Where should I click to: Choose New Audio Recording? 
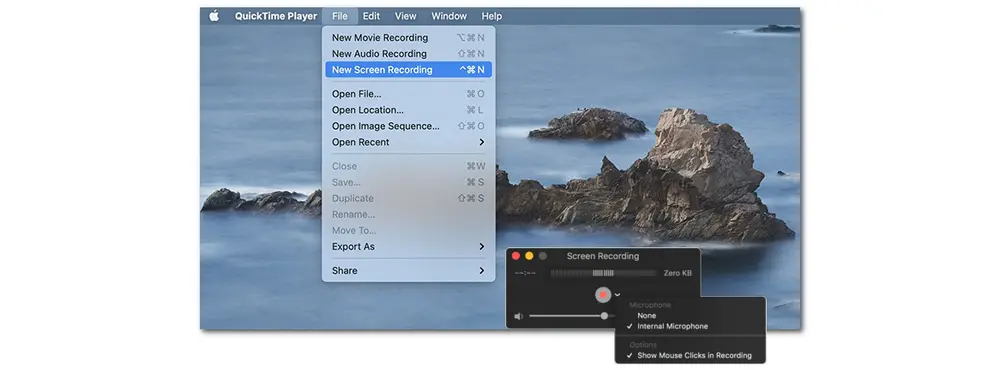tap(408, 54)
